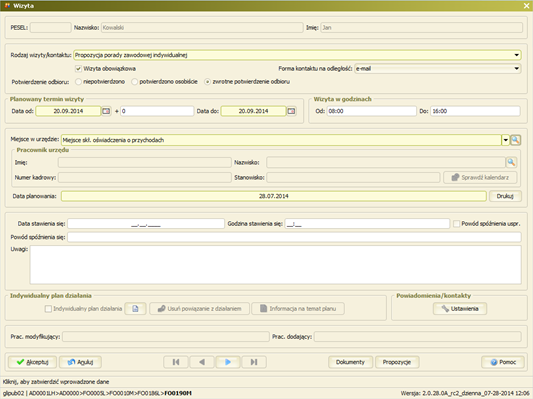Tick Indywidualny plan działania checkbox
This screenshot has width=533, height=399.
pos(48,309)
